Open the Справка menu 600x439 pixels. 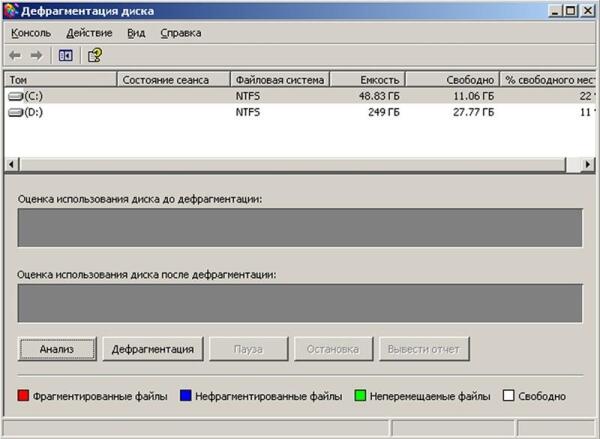point(180,33)
